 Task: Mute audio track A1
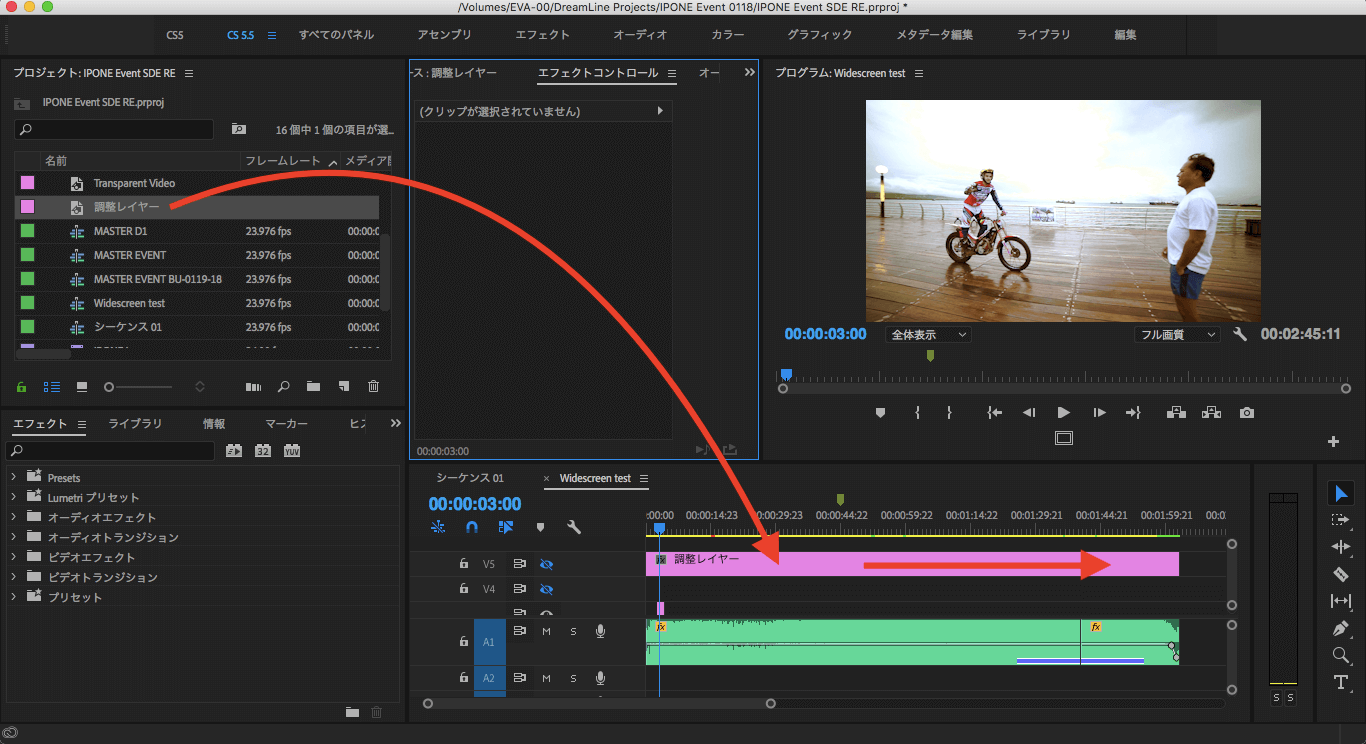(x=546, y=631)
